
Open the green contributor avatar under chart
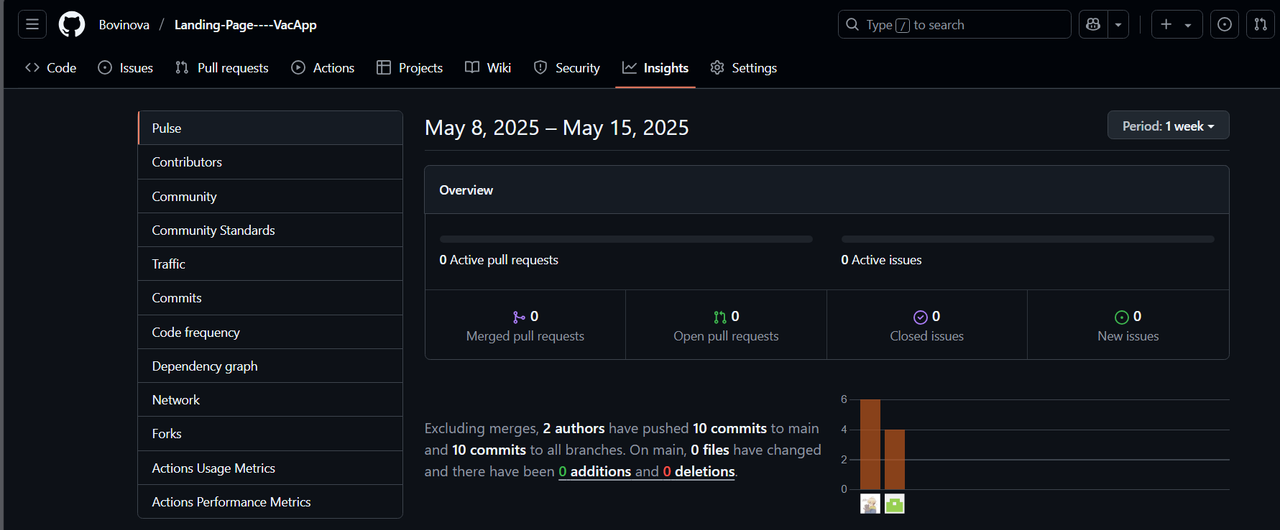[x=895, y=504]
